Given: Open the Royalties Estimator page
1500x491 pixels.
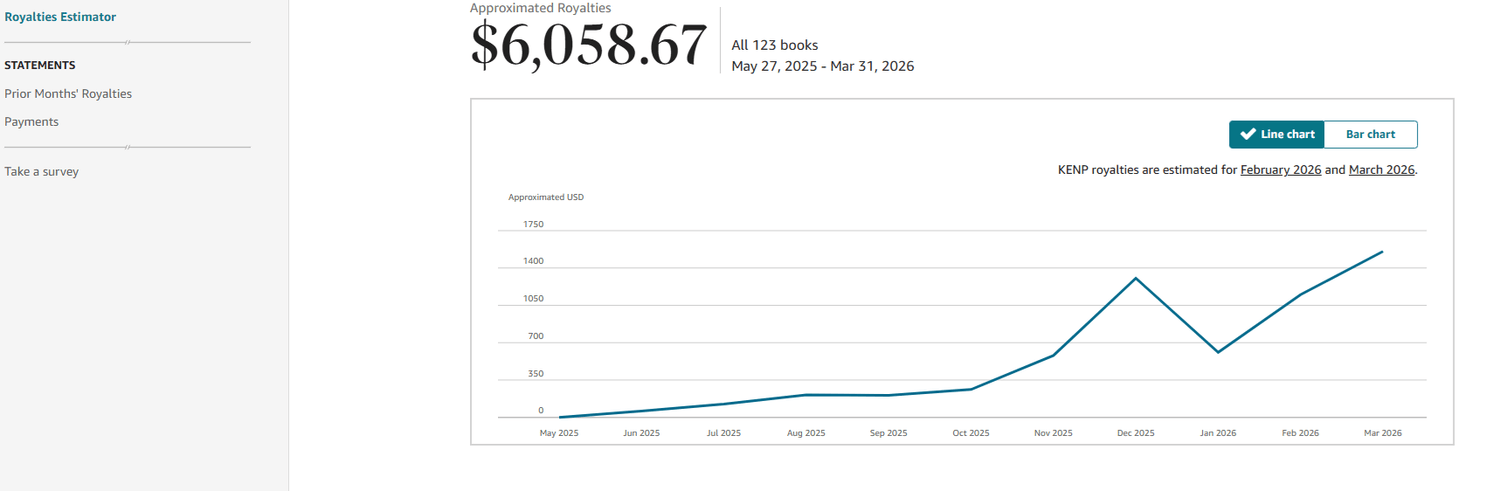Looking at the screenshot, I should click(x=60, y=17).
